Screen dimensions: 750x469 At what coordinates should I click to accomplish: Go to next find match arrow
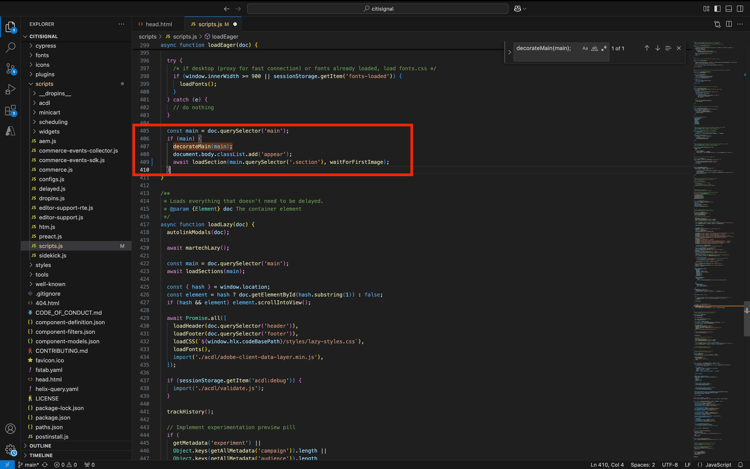click(657, 48)
